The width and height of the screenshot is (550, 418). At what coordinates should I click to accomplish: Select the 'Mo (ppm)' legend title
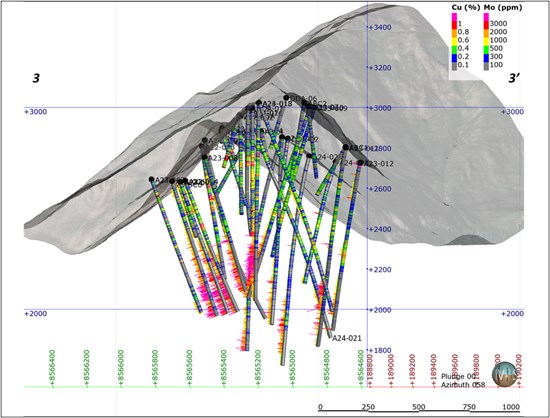click(503, 7)
